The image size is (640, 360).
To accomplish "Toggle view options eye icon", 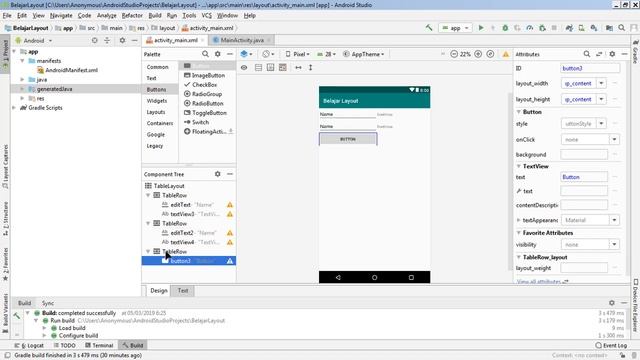I will (x=244, y=67).
